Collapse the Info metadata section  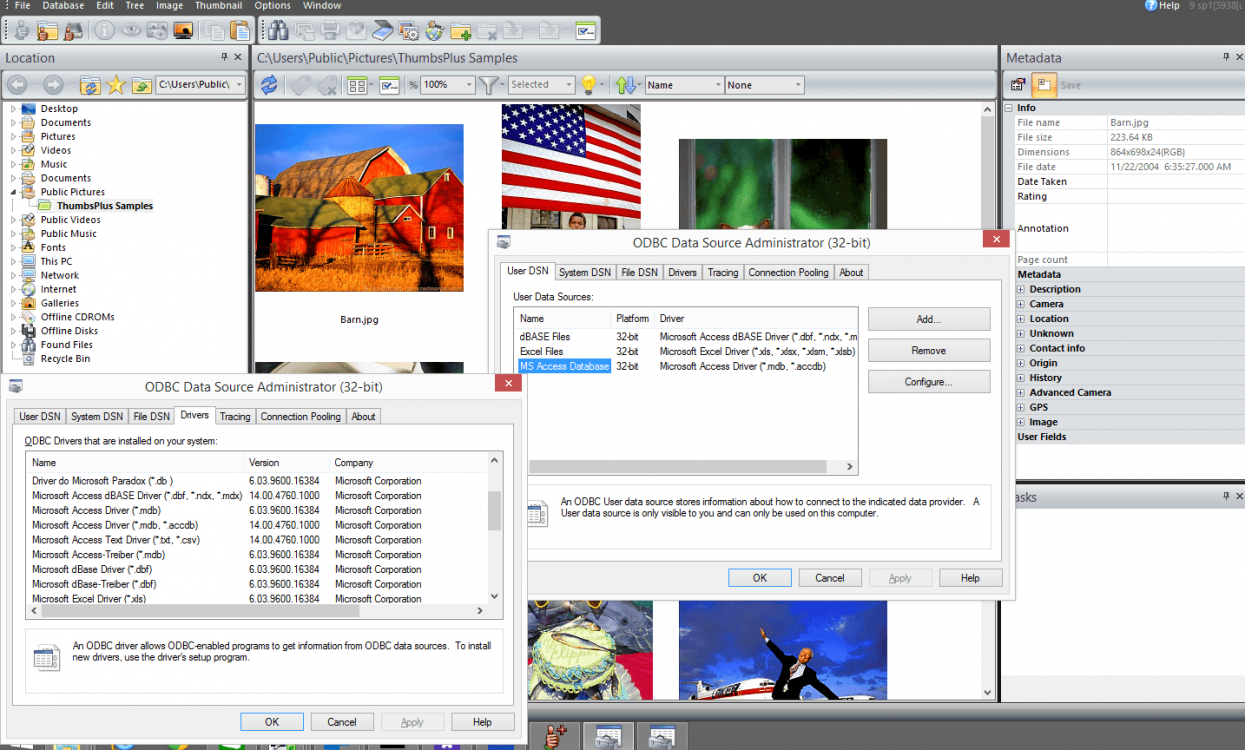[1009, 107]
